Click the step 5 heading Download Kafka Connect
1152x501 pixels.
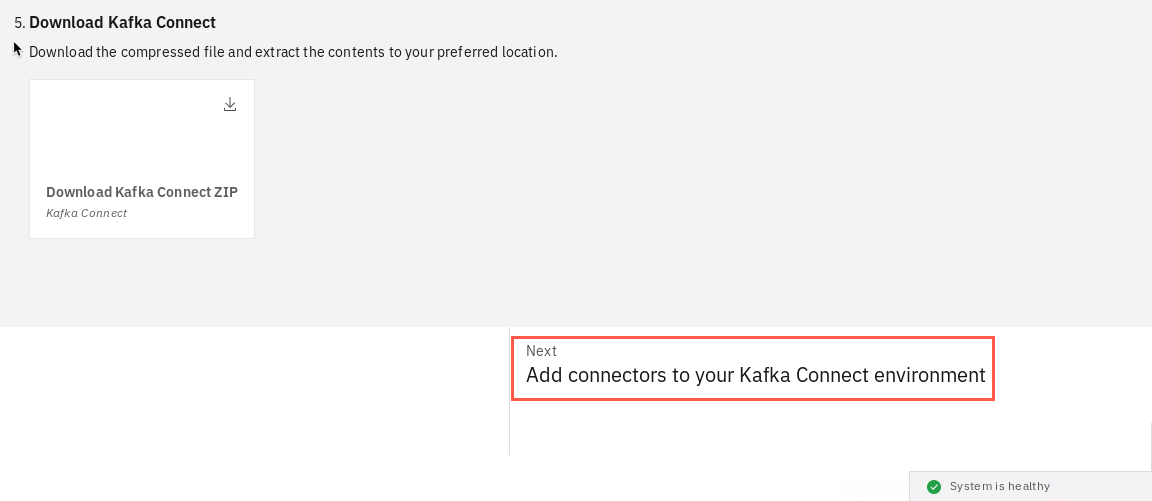tap(123, 22)
